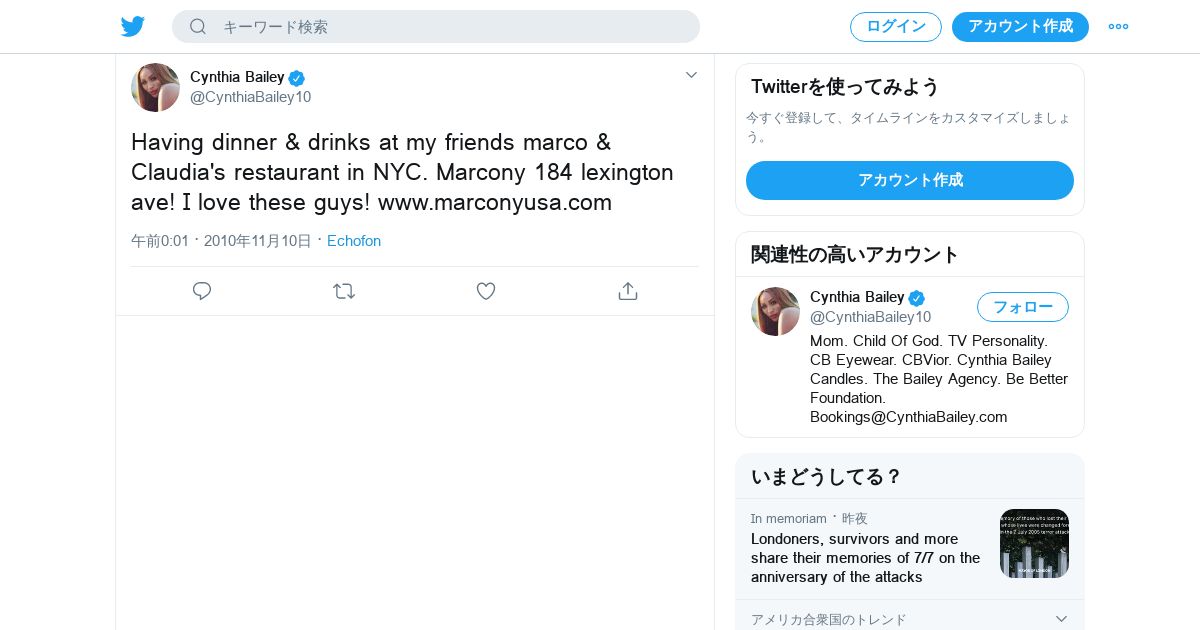Open @CynthiaBailey10 handle in tweet header
This screenshot has height=630, width=1200.
[250, 97]
